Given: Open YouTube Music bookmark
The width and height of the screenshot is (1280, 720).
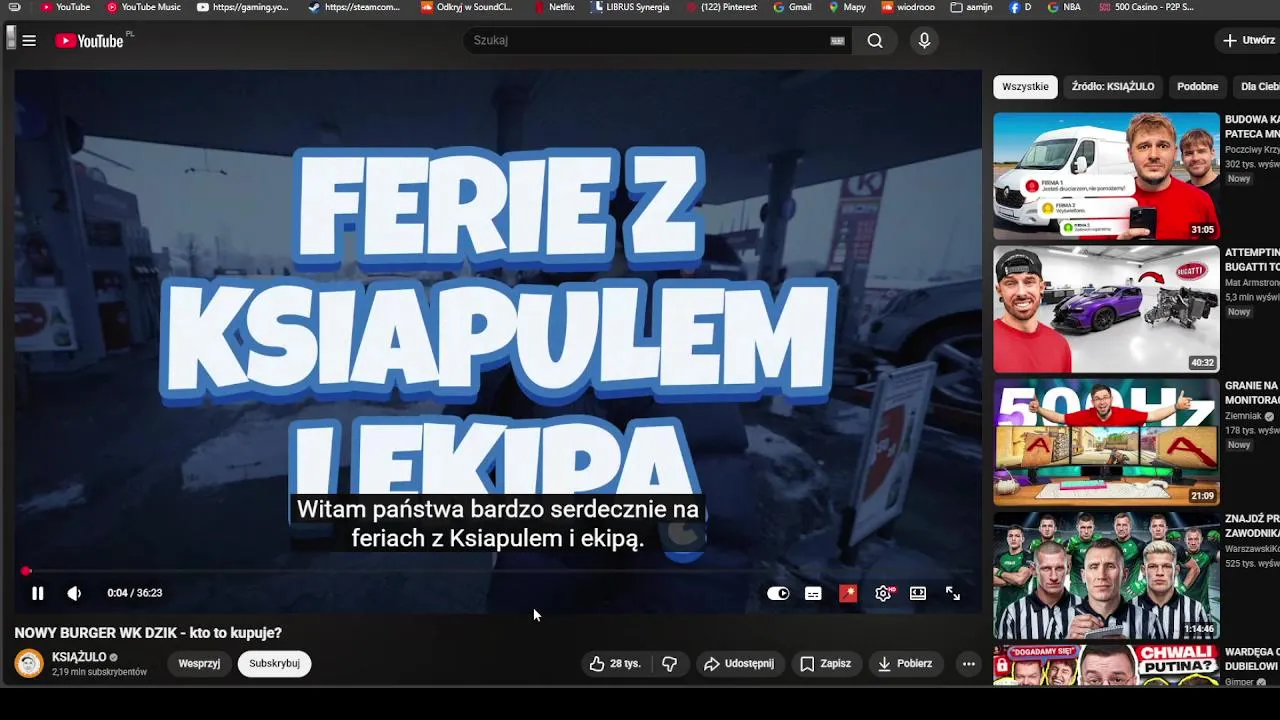Looking at the screenshot, I should coord(144,7).
